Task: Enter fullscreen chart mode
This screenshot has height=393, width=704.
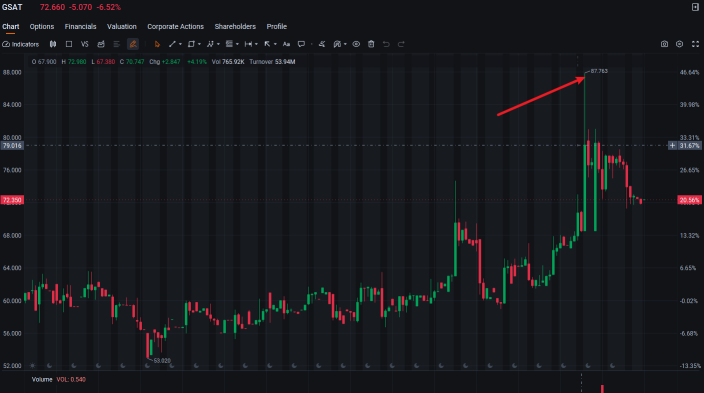Action: (695, 44)
